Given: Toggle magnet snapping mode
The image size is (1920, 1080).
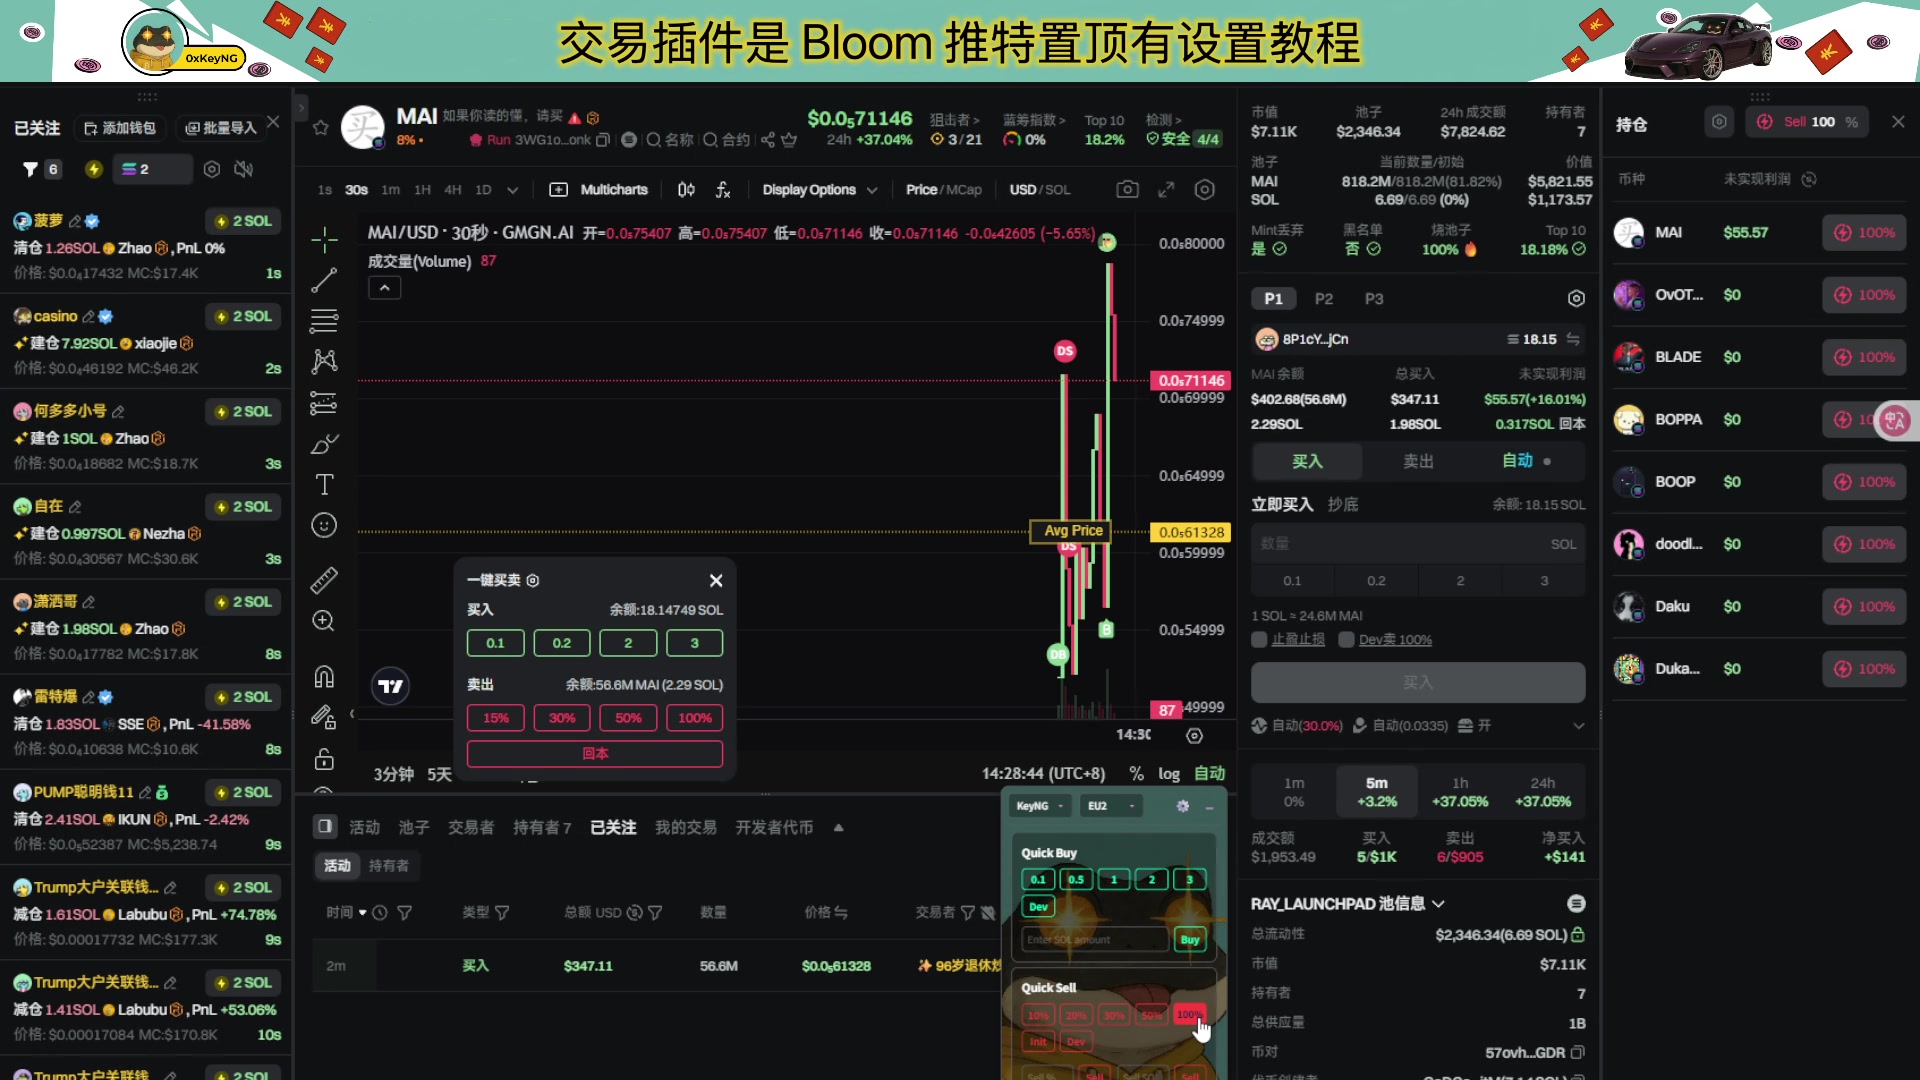Looking at the screenshot, I should [x=324, y=676].
